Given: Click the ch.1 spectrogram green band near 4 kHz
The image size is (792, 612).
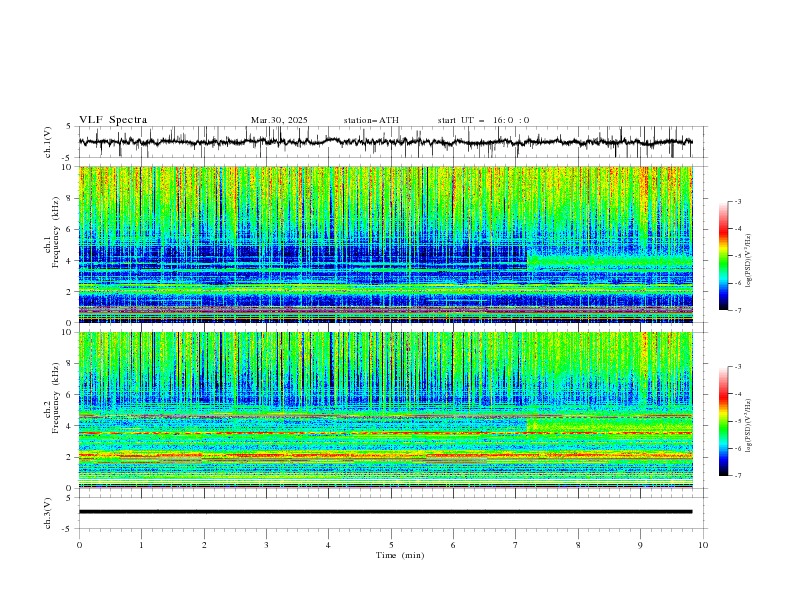Looking at the screenshot, I should click(610, 261).
